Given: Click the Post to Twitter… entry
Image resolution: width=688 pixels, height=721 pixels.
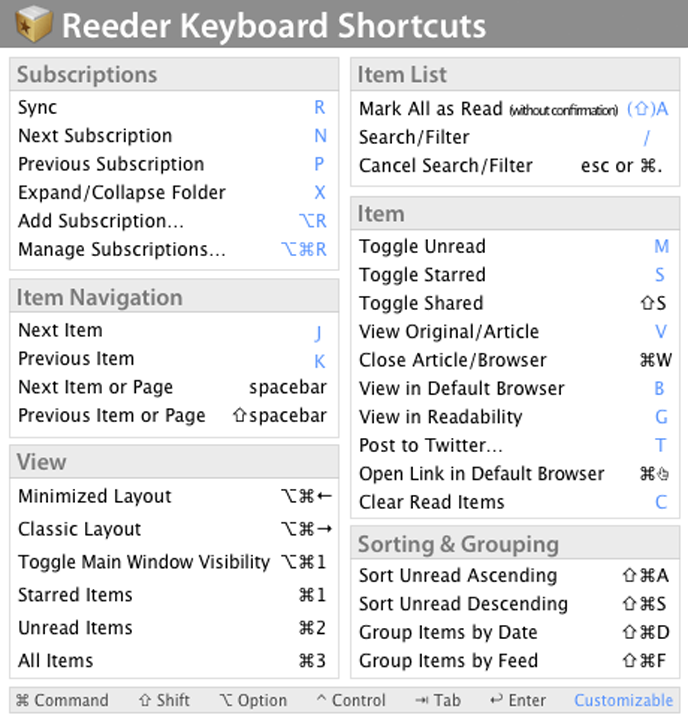Looking at the screenshot, I should coord(431,445).
